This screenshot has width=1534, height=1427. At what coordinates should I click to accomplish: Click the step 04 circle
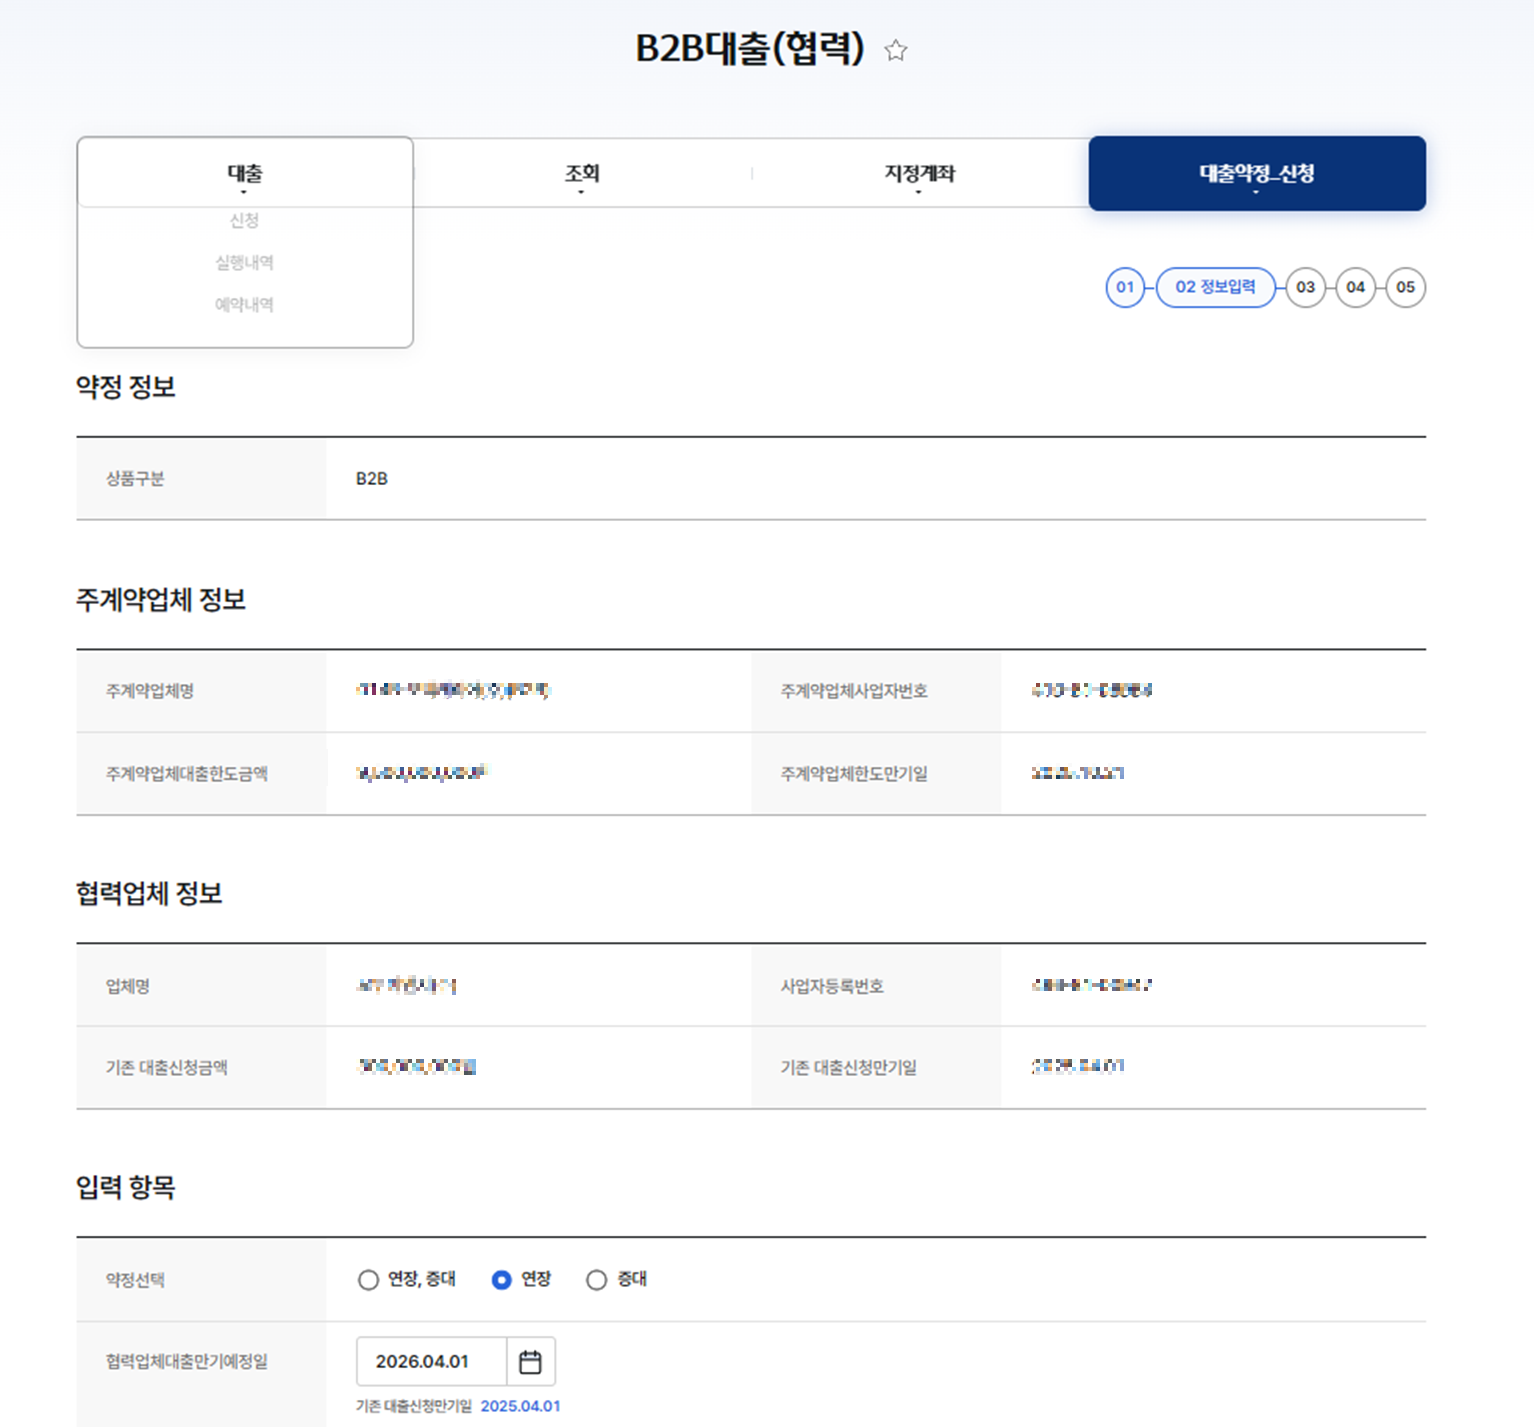point(1355,287)
